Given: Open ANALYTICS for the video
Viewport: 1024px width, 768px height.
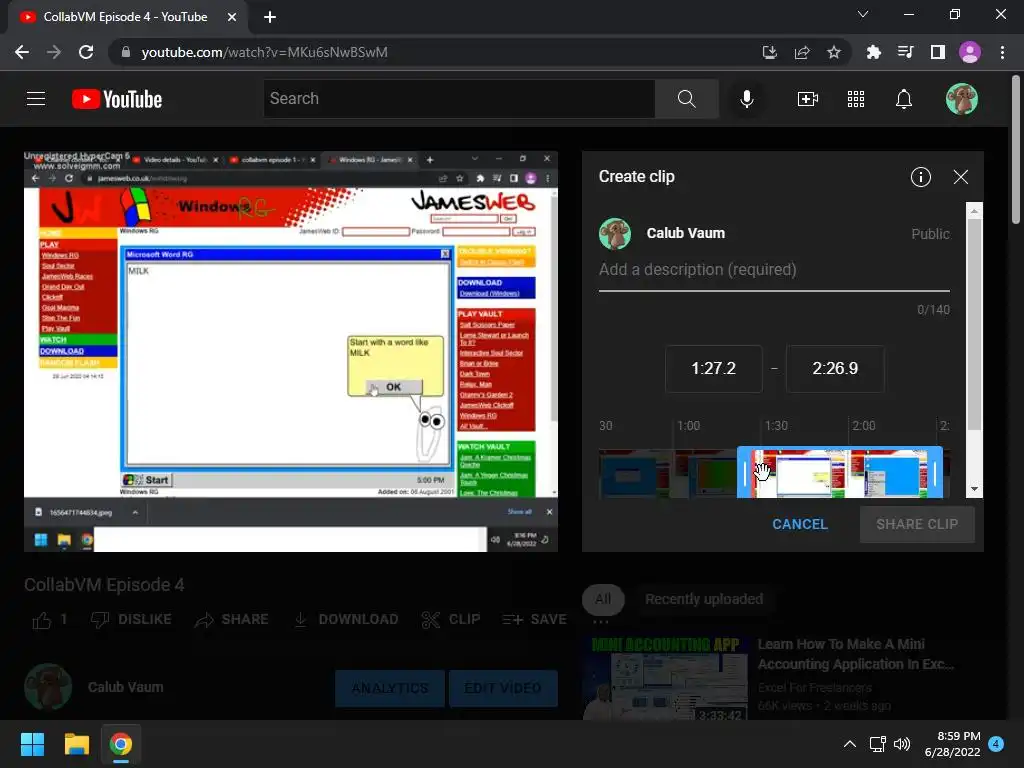Looking at the screenshot, I should (x=390, y=688).
